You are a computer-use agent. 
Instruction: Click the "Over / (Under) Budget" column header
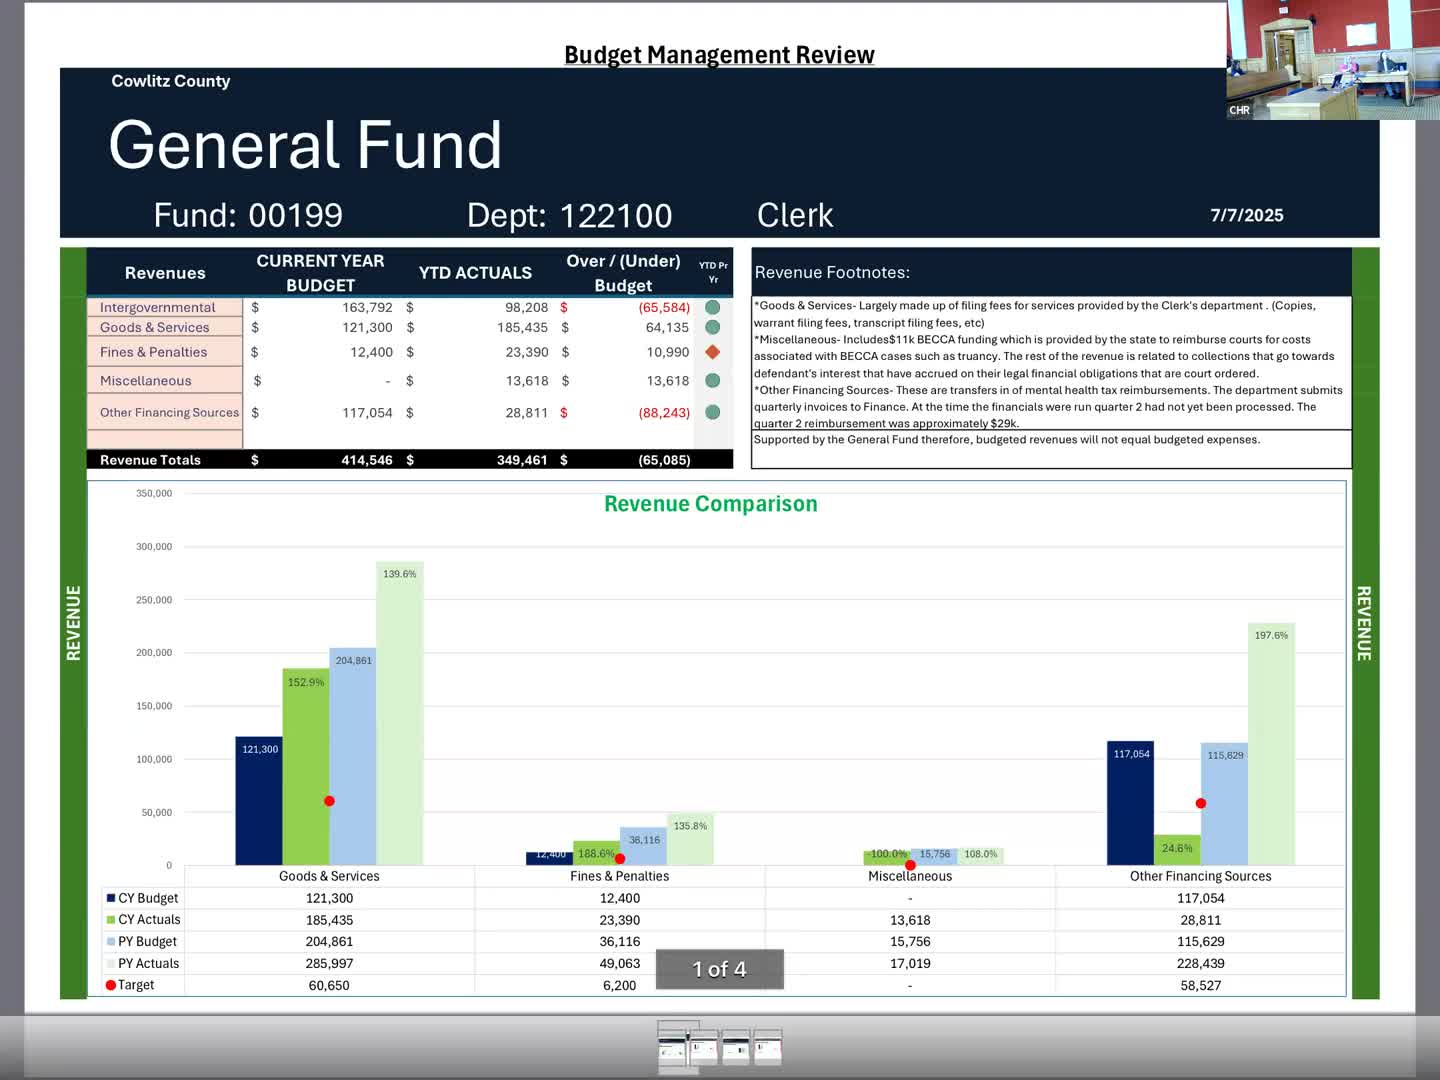pyautogui.click(x=623, y=273)
